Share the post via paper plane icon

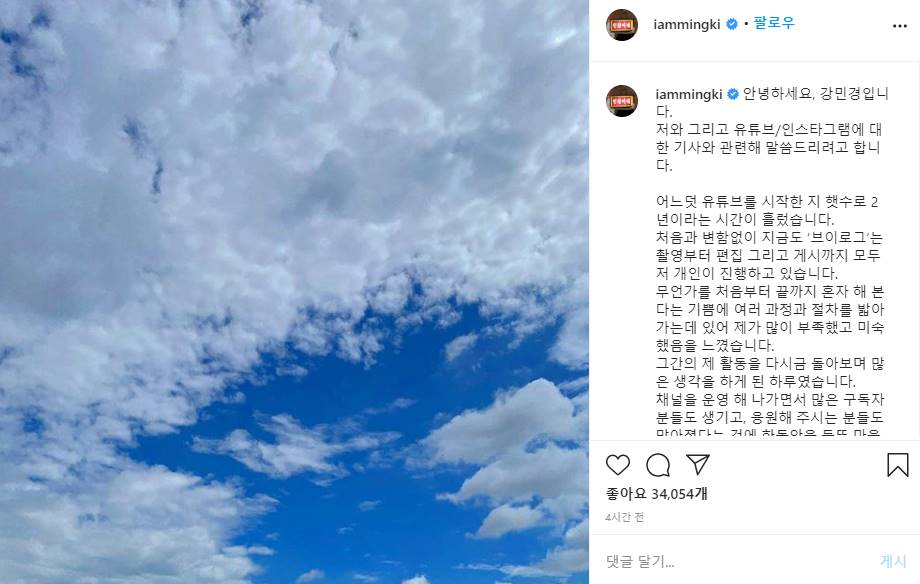click(698, 464)
